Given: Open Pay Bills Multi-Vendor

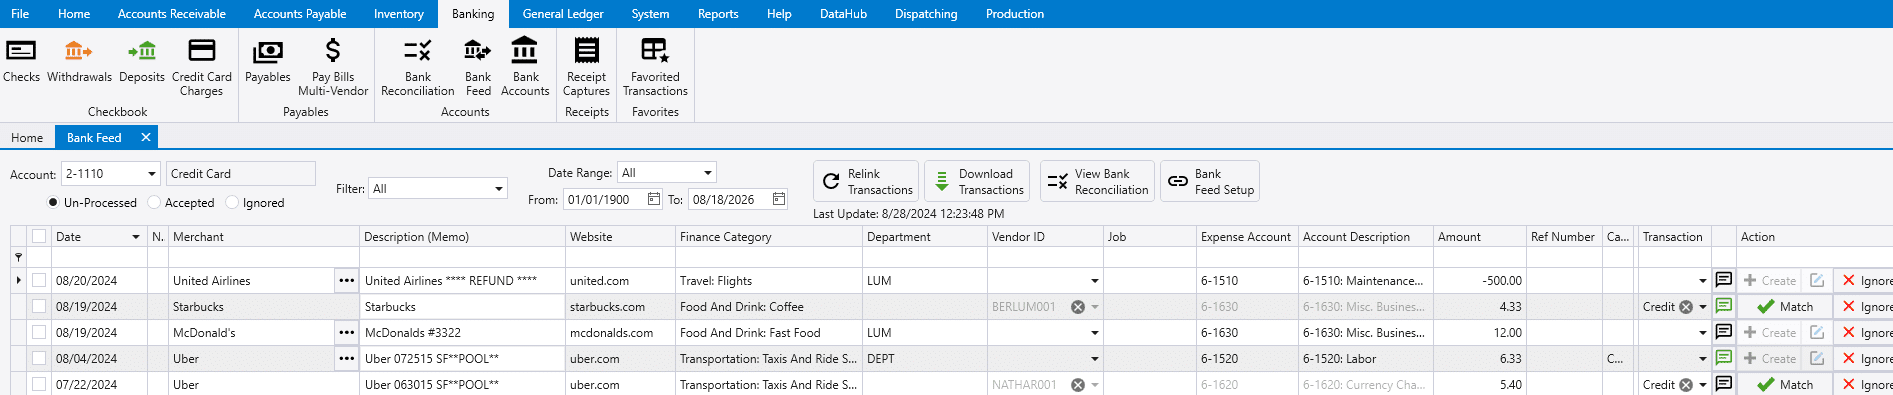Looking at the screenshot, I should (x=333, y=68).
